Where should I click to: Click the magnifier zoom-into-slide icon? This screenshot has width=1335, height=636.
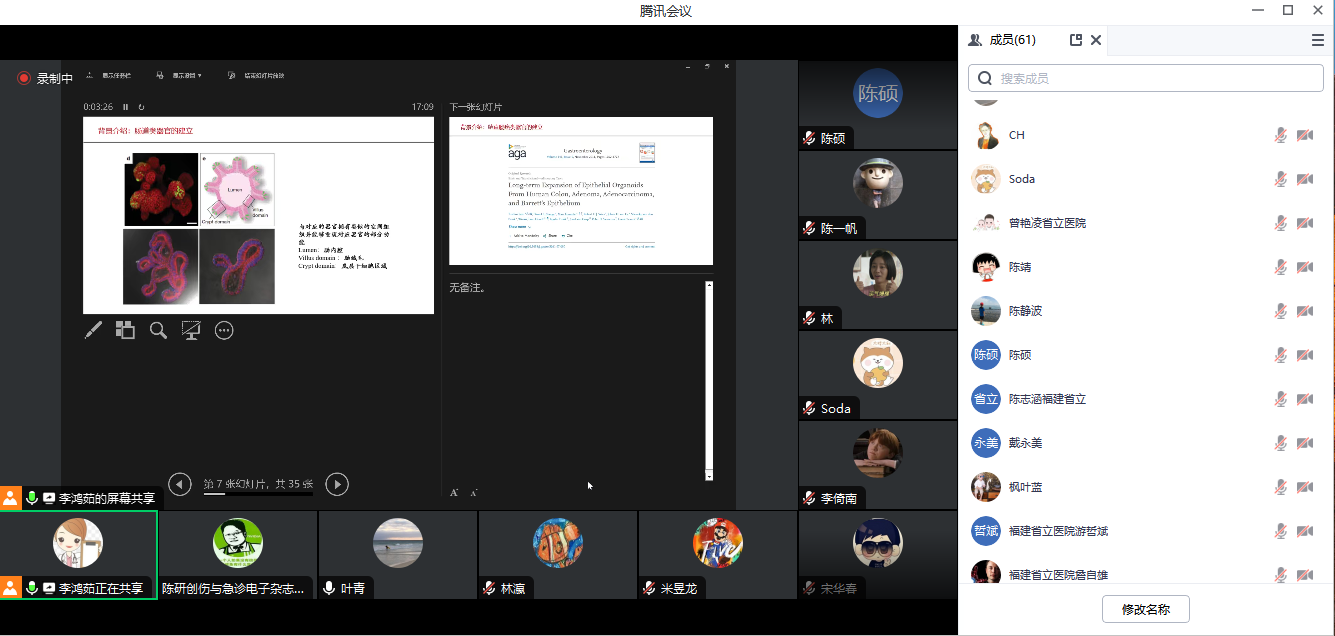point(158,330)
